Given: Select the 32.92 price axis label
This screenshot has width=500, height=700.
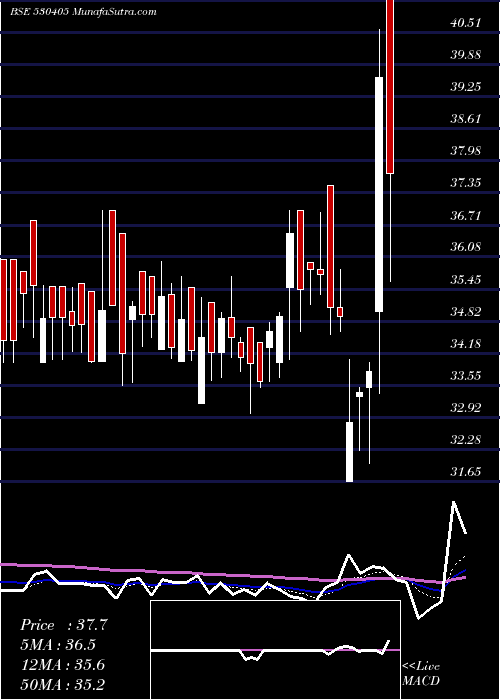Looking at the screenshot, I should pos(466,408).
